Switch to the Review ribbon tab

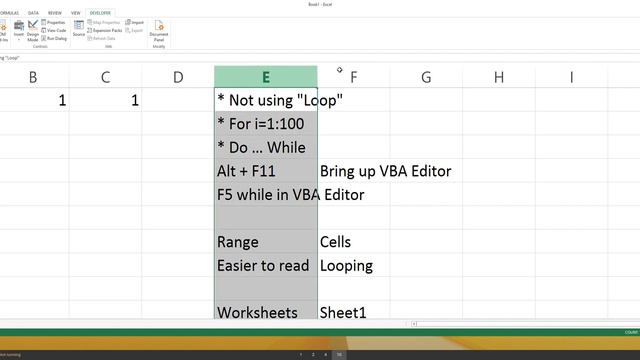pyautogui.click(x=55, y=13)
